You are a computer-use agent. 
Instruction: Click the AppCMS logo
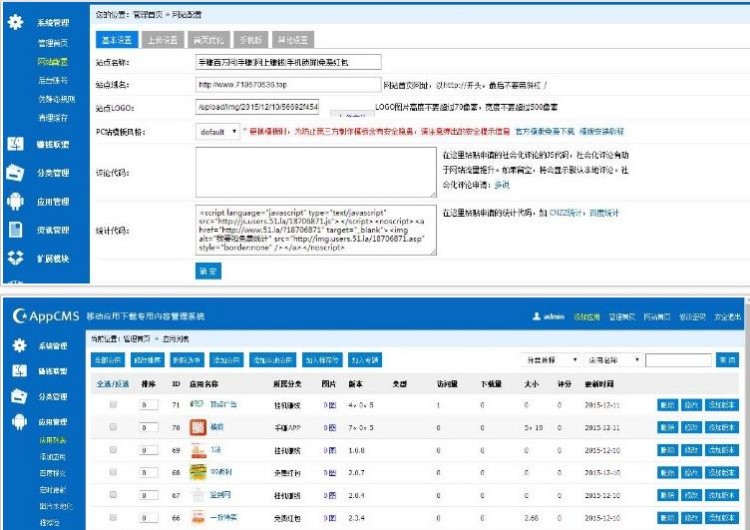coord(45,316)
